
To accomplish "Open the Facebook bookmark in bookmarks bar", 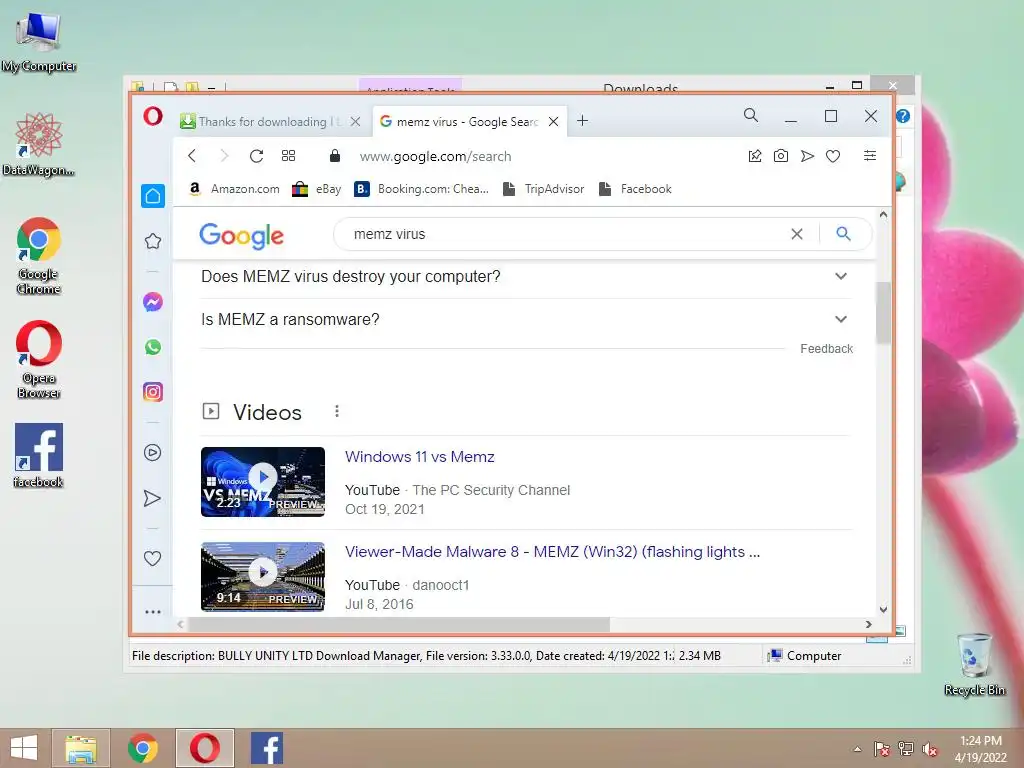I will tap(635, 189).
